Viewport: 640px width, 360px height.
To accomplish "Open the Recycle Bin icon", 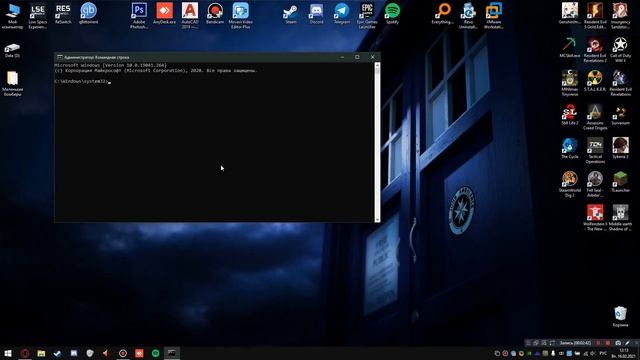I will click(620, 317).
